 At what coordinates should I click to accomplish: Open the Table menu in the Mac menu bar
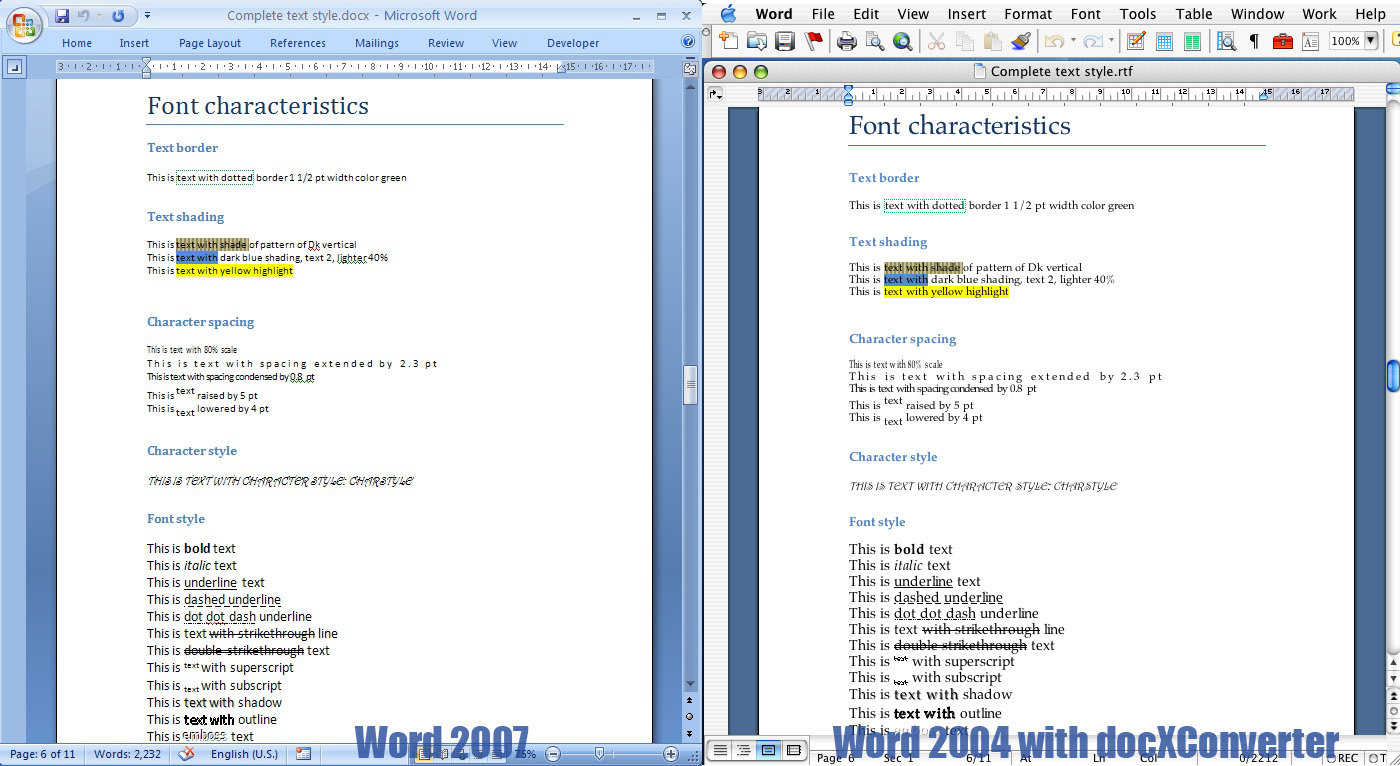[1193, 14]
